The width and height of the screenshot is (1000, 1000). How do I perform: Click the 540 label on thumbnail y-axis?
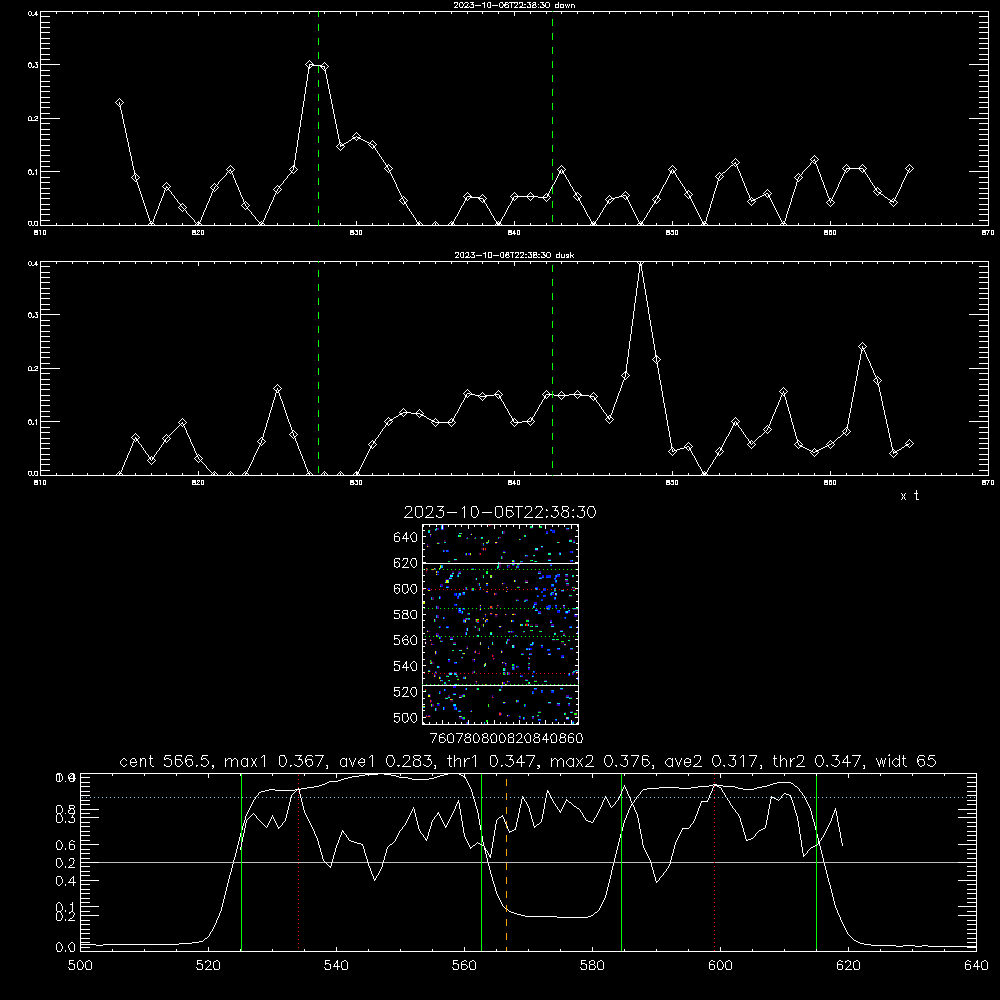[x=406, y=666]
